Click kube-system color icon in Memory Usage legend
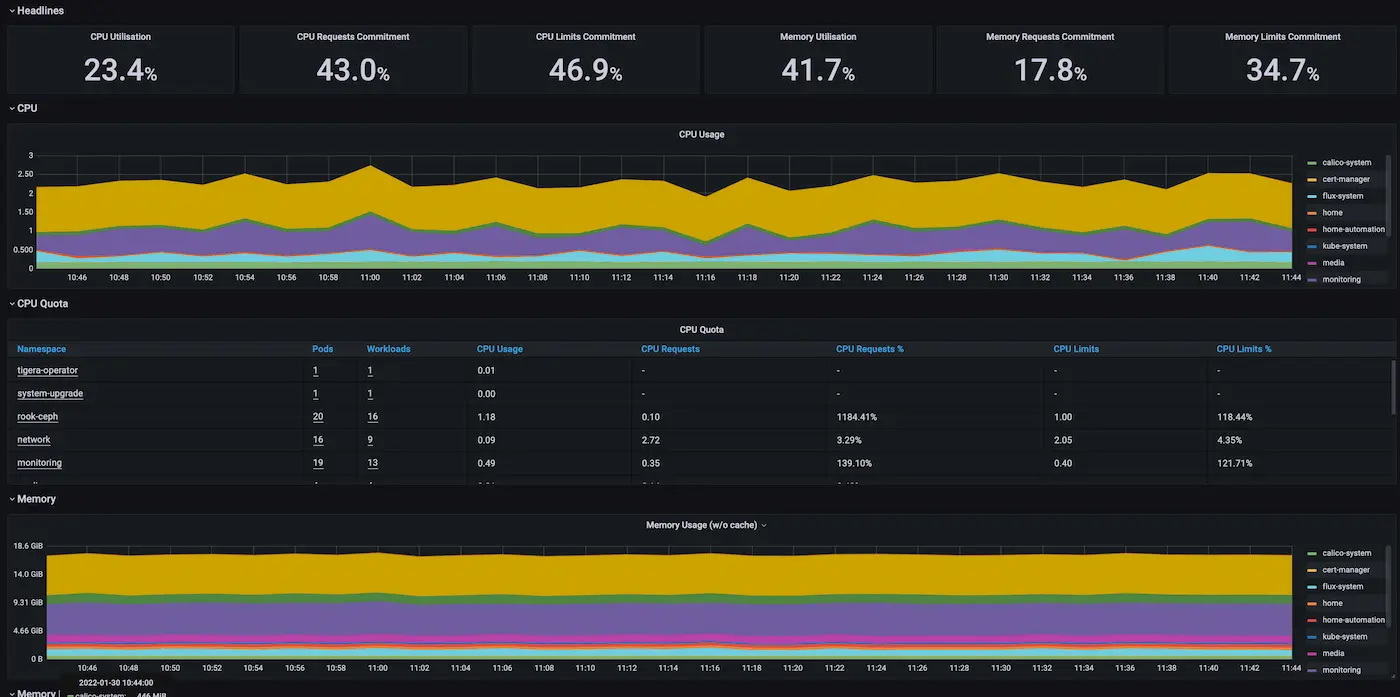The height and width of the screenshot is (697, 1400). click(1312, 637)
